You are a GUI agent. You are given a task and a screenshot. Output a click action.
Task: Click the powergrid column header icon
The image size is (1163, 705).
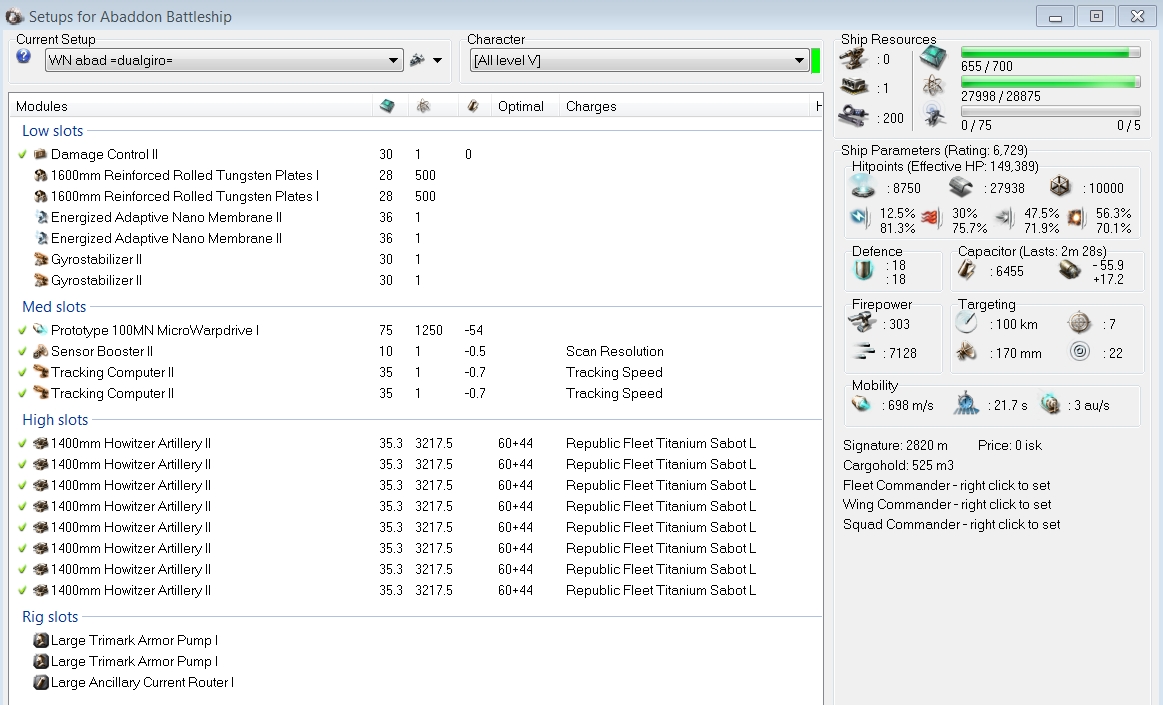(424, 106)
